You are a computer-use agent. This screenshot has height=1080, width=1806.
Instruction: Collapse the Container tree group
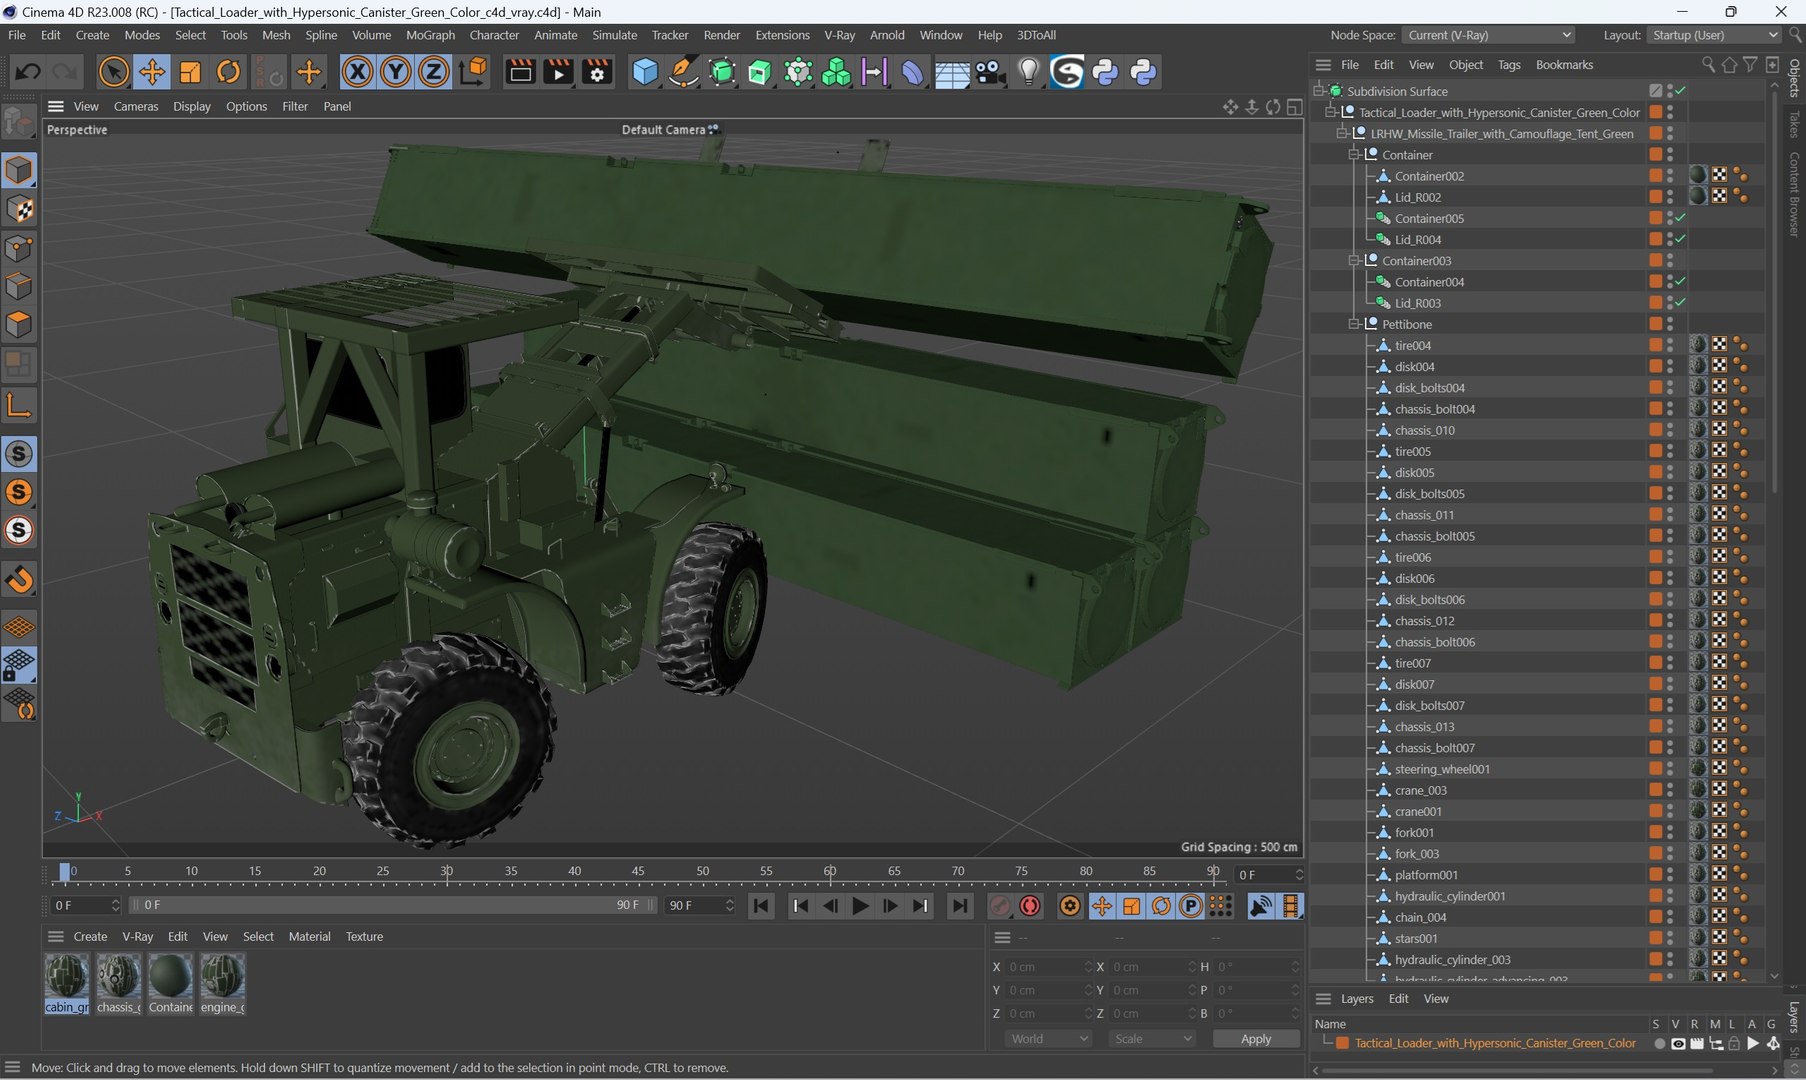(x=1354, y=155)
